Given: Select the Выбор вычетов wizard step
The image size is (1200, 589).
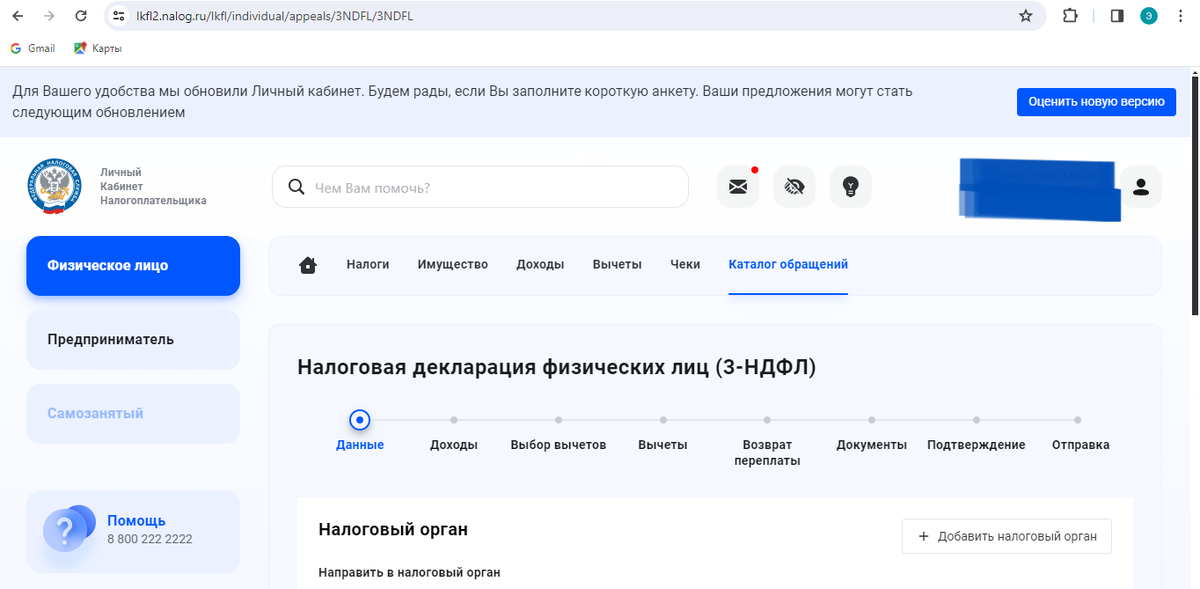Looking at the screenshot, I should (x=558, y=445).
